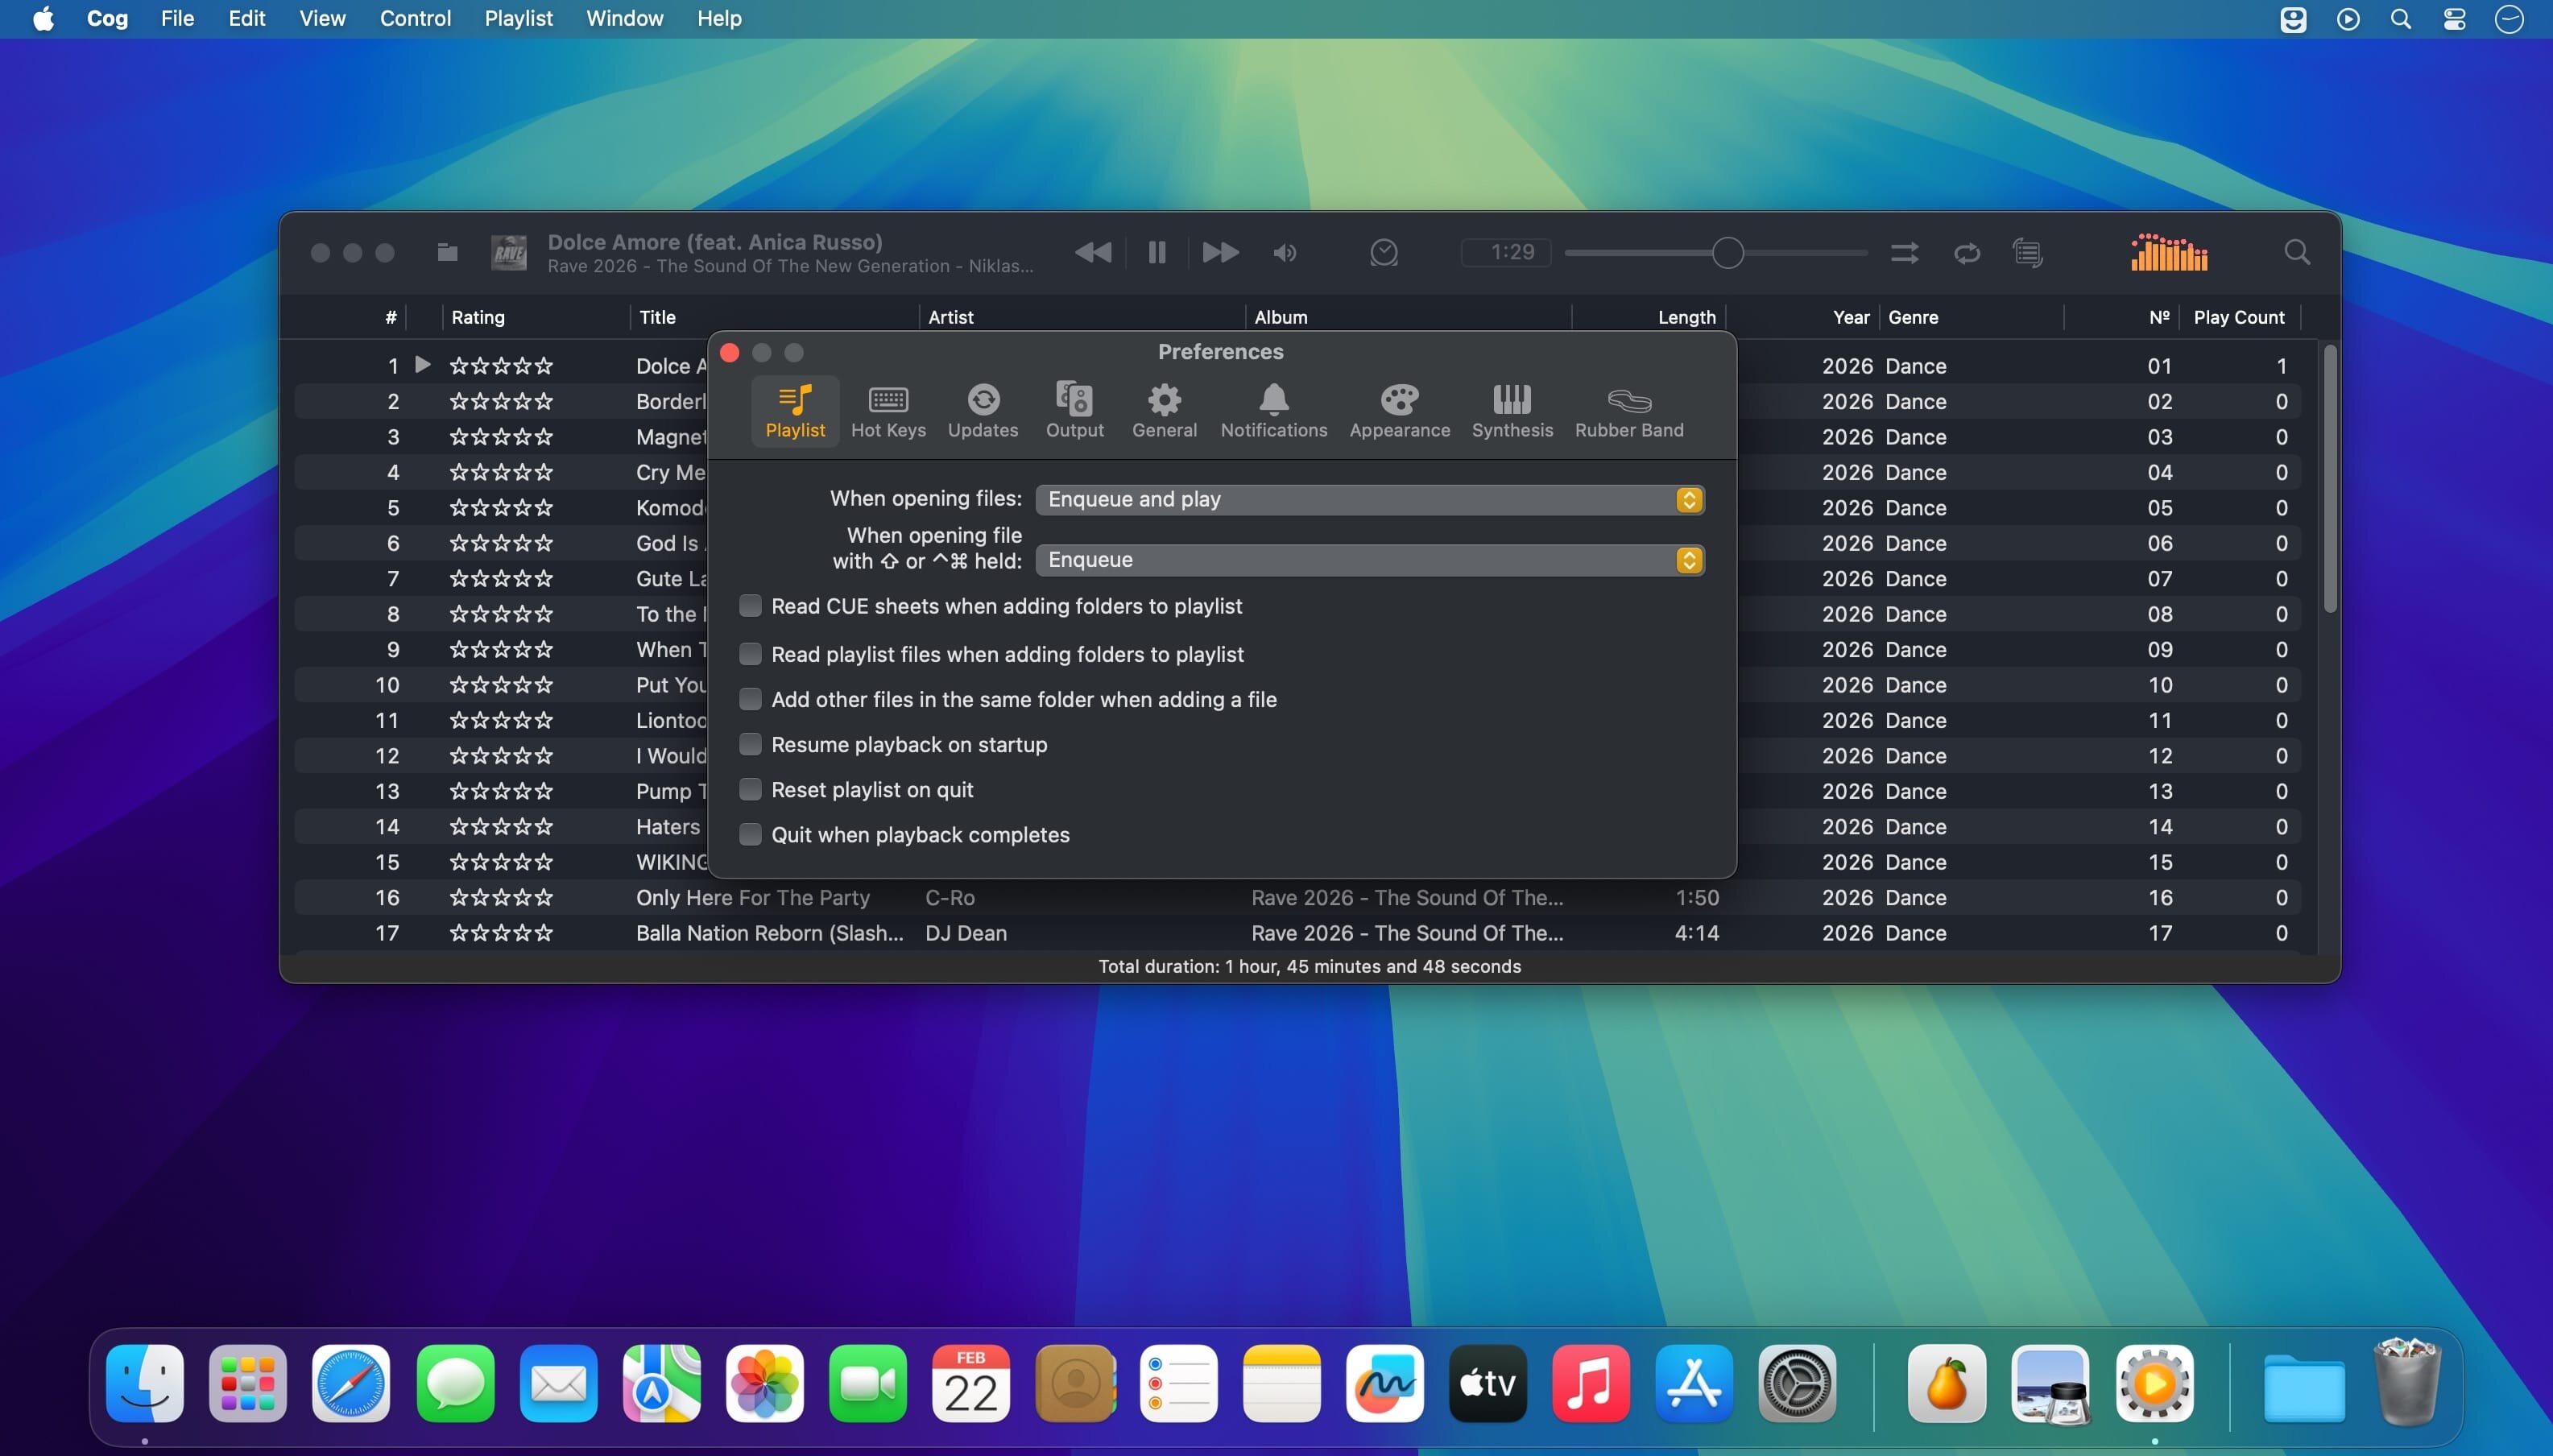Click the playback position slider knob
This screenshot has width=2553, height=1456.
1727,253
